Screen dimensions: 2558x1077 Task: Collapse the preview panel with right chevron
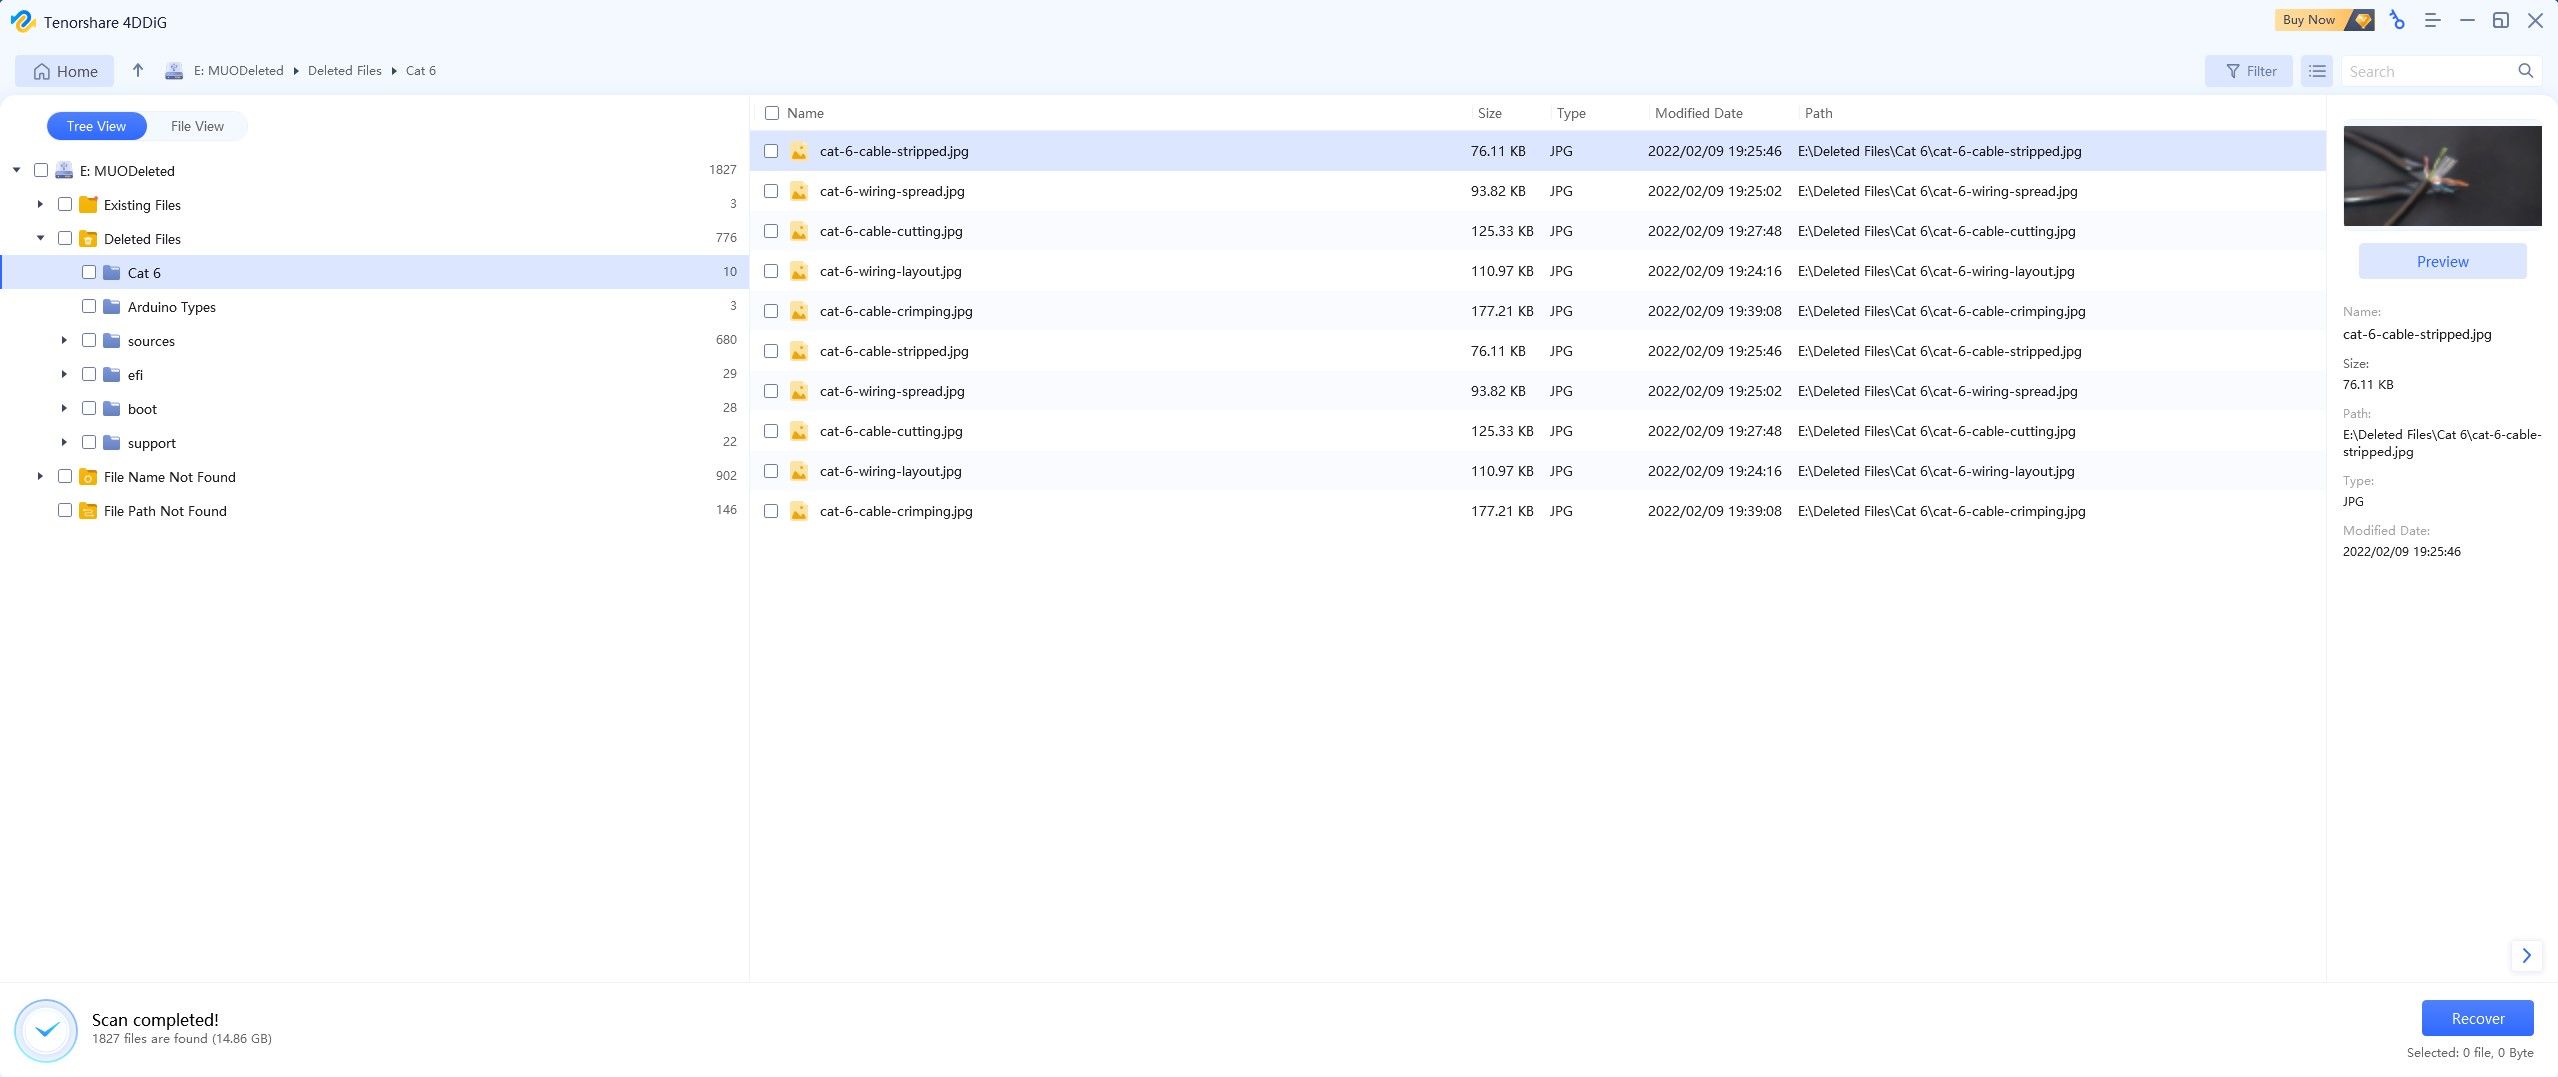[2526, 955]
